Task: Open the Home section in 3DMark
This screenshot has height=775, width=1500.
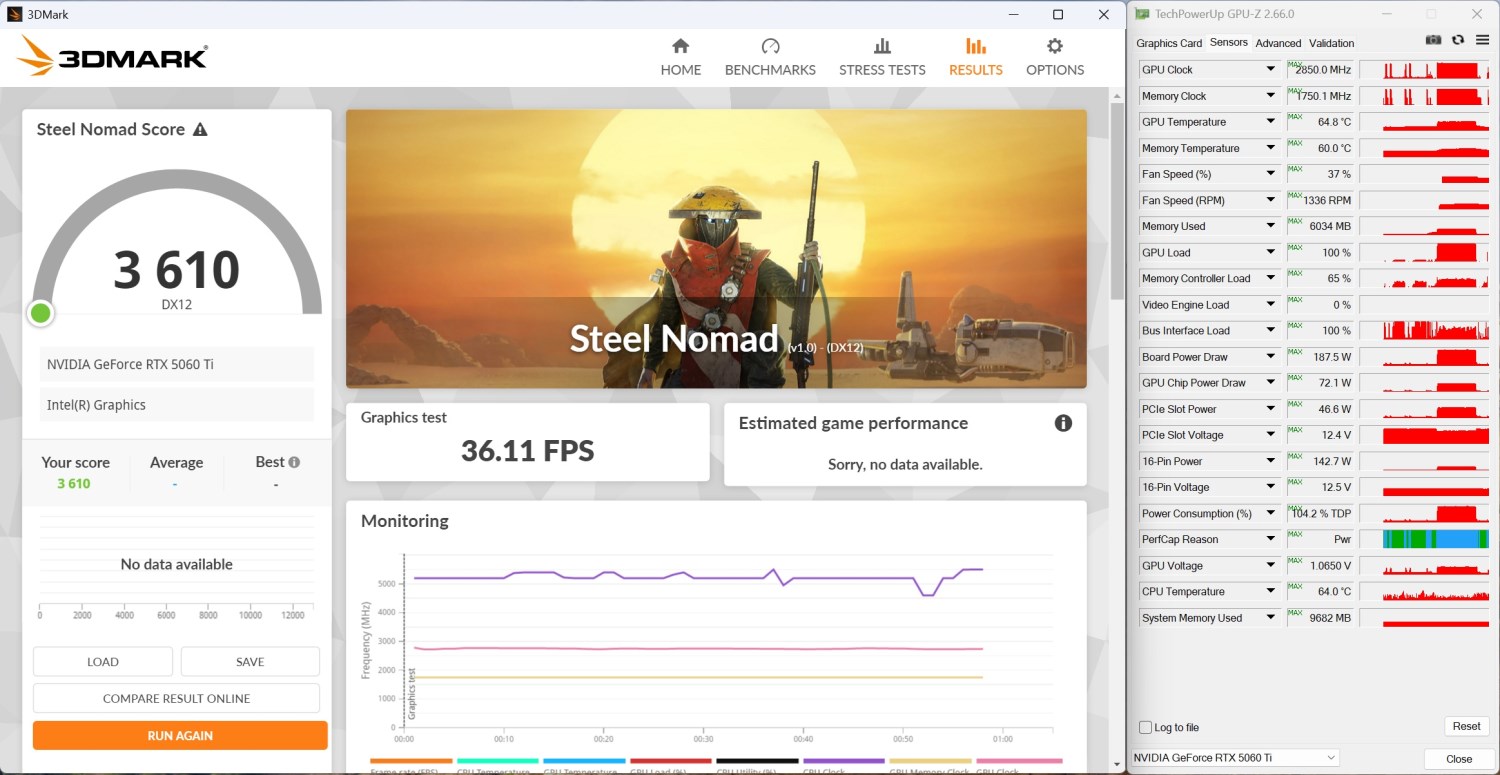Action: 680,57
